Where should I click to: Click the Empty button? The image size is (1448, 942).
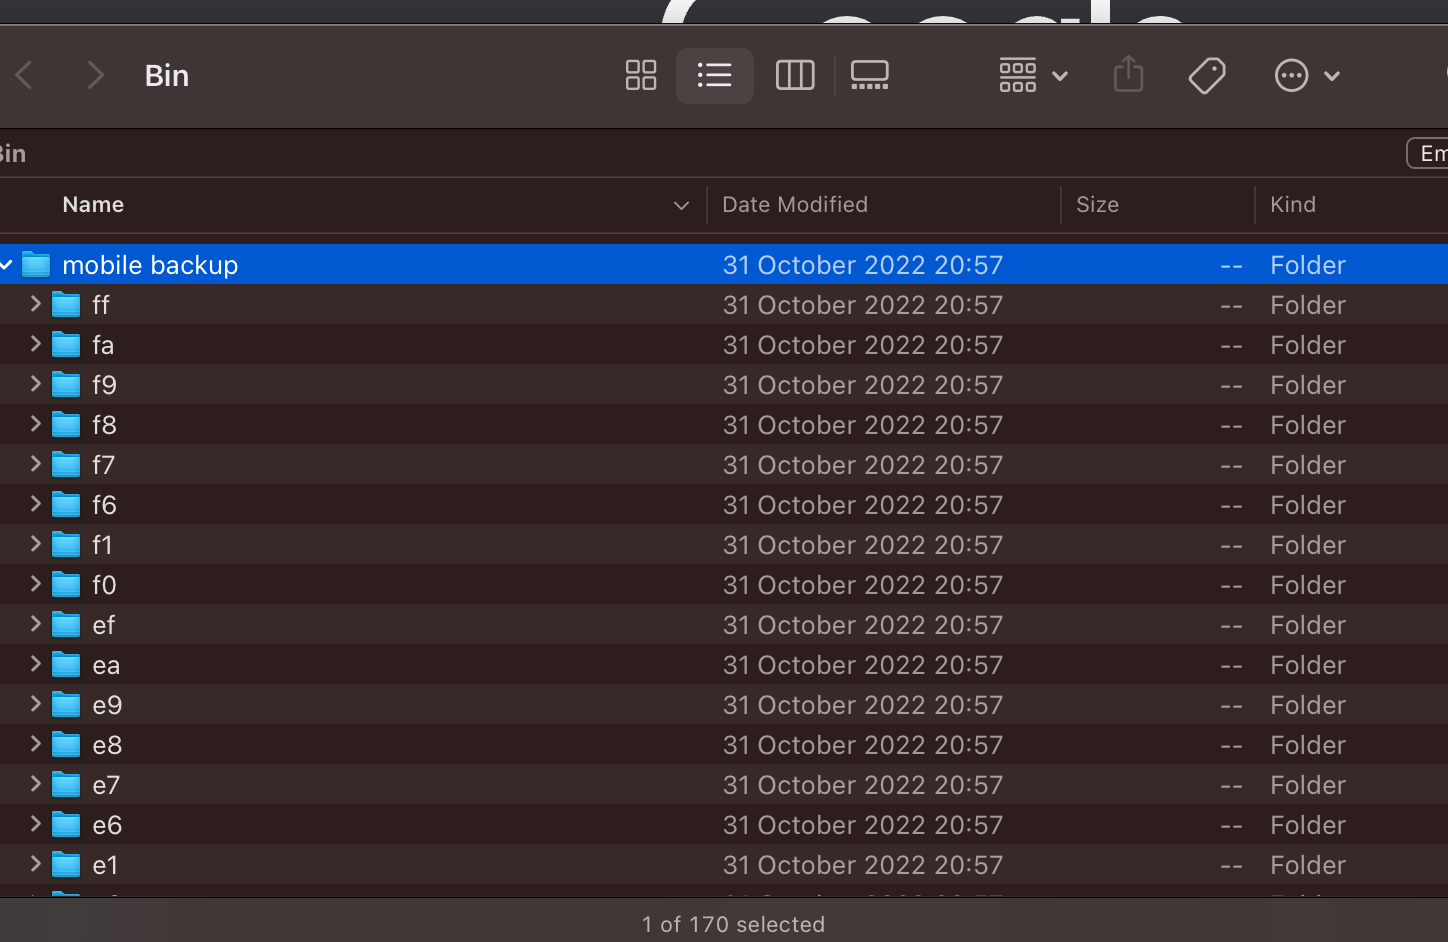(x=1428, y=153)
